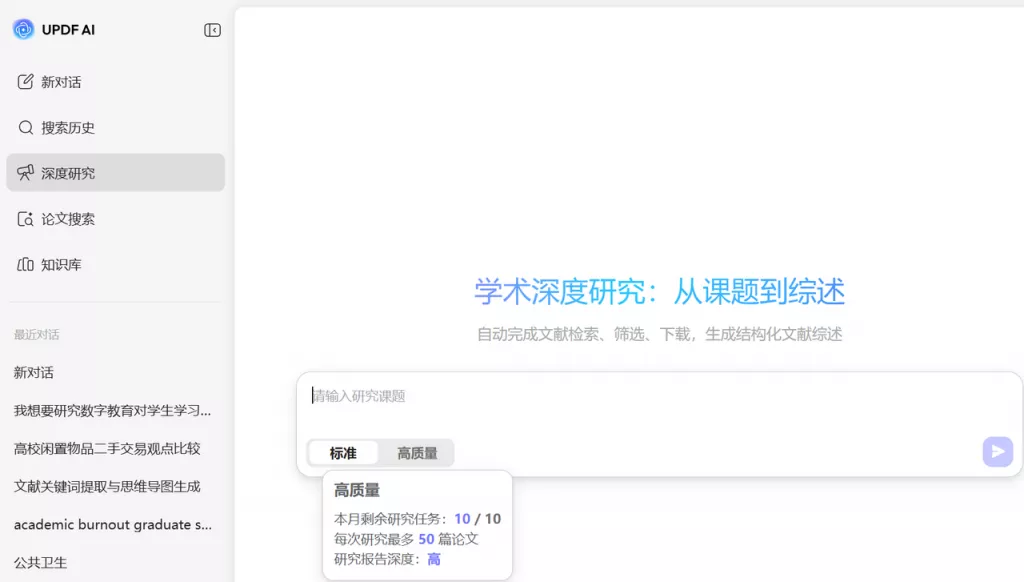This screenshot has width=1024, height=582.
Task: Open 论文搜索 via its document icon
Action: tap(26, 218)
